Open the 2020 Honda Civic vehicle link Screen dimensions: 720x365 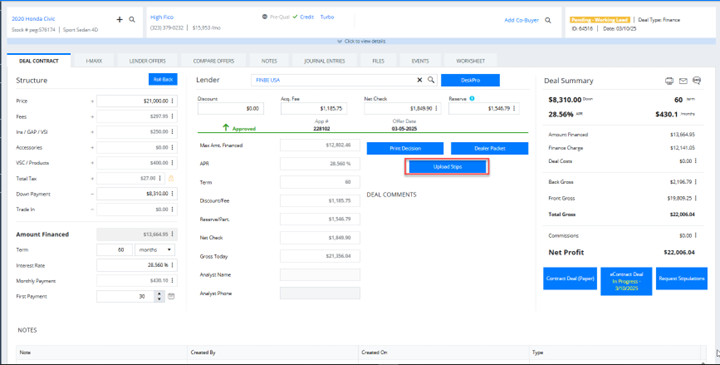33,19
